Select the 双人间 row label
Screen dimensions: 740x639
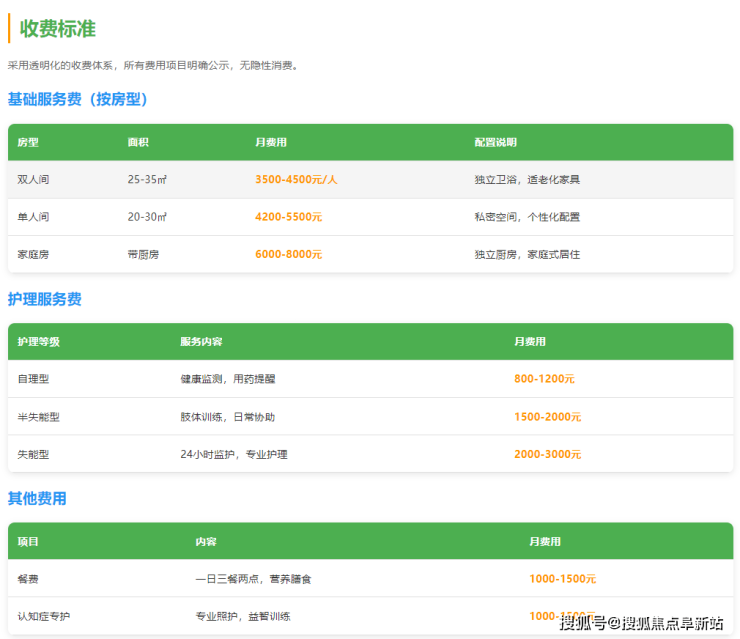click(33, 180)
